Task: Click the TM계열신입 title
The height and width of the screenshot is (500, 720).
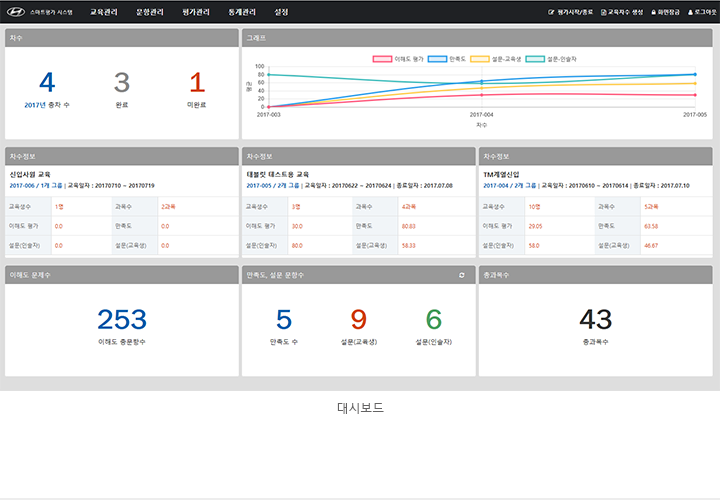Action: [x=501, y=174]
